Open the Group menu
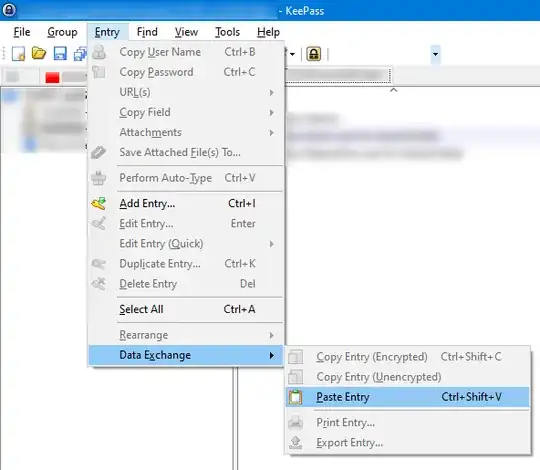Screen dimensions: 540x470 pos(62,32)
